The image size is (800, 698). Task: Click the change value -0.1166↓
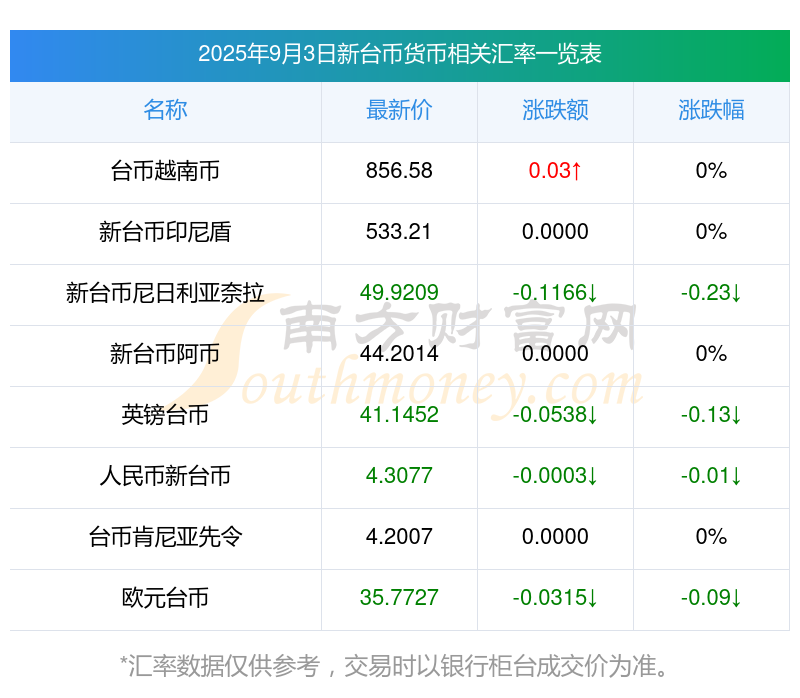(555, 292)
